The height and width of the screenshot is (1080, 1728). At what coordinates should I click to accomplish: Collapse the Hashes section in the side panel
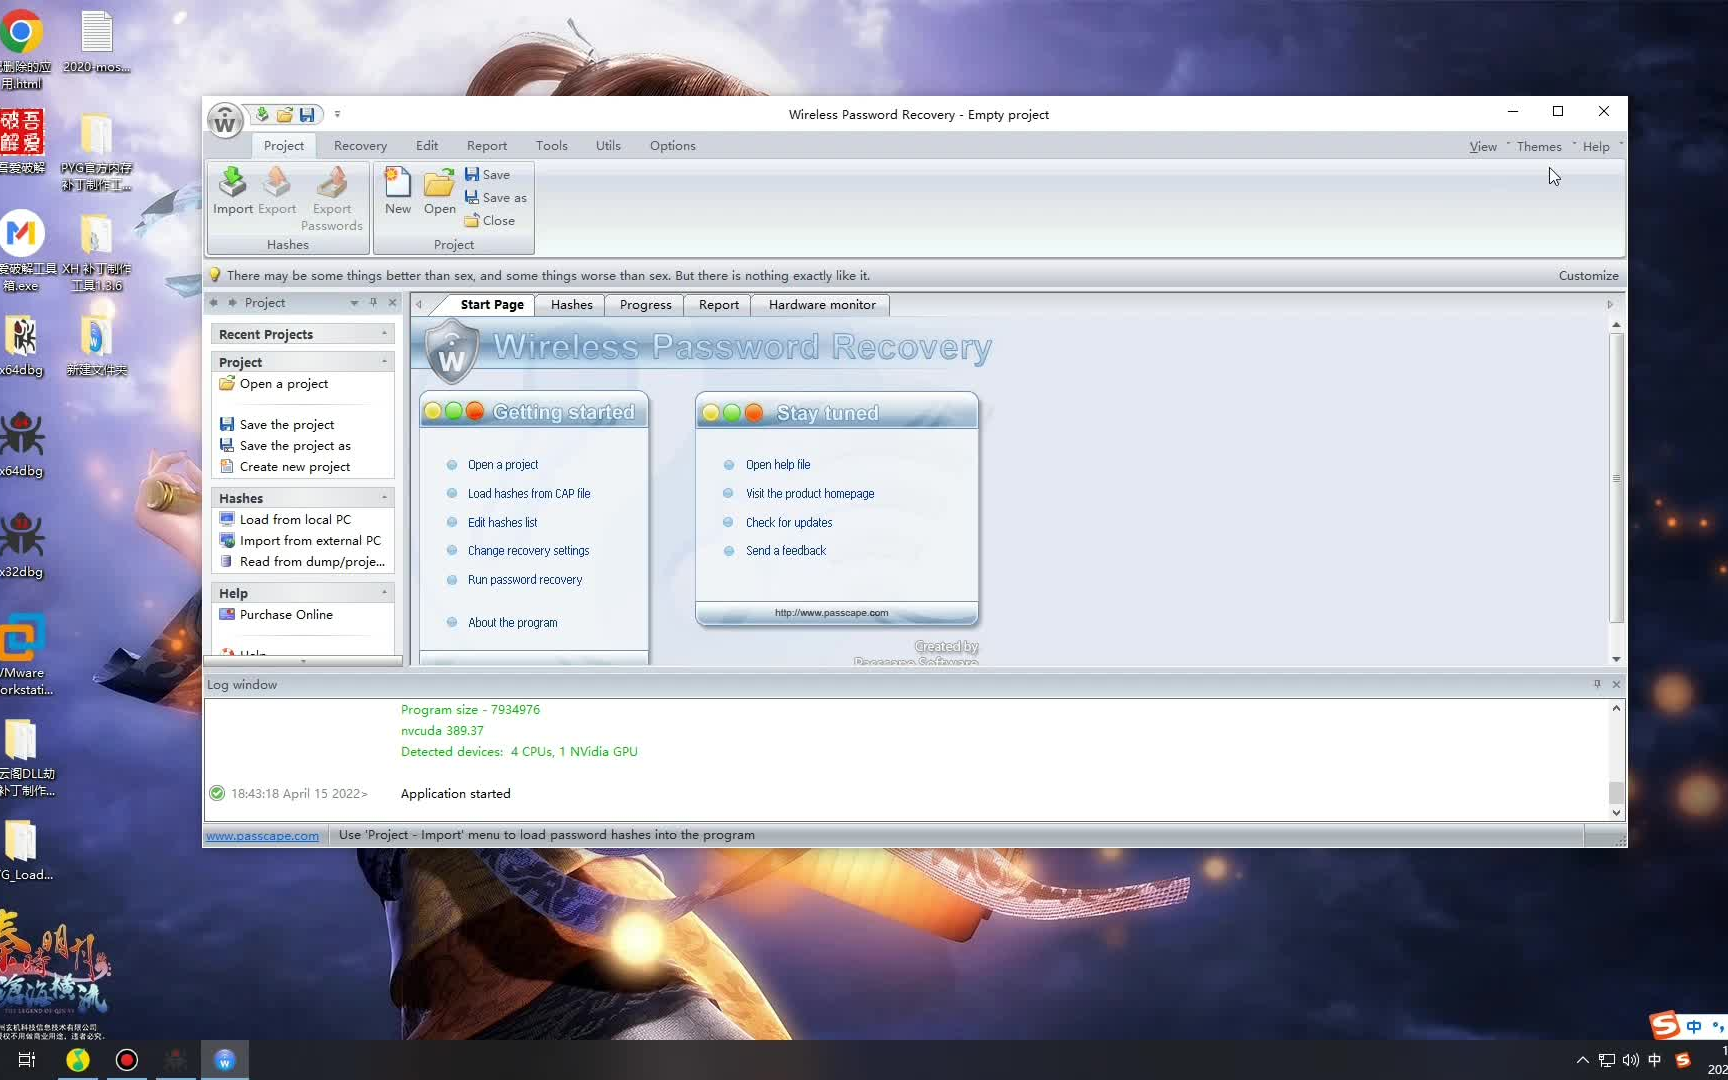pyautogui.click(x=384, y=498)
